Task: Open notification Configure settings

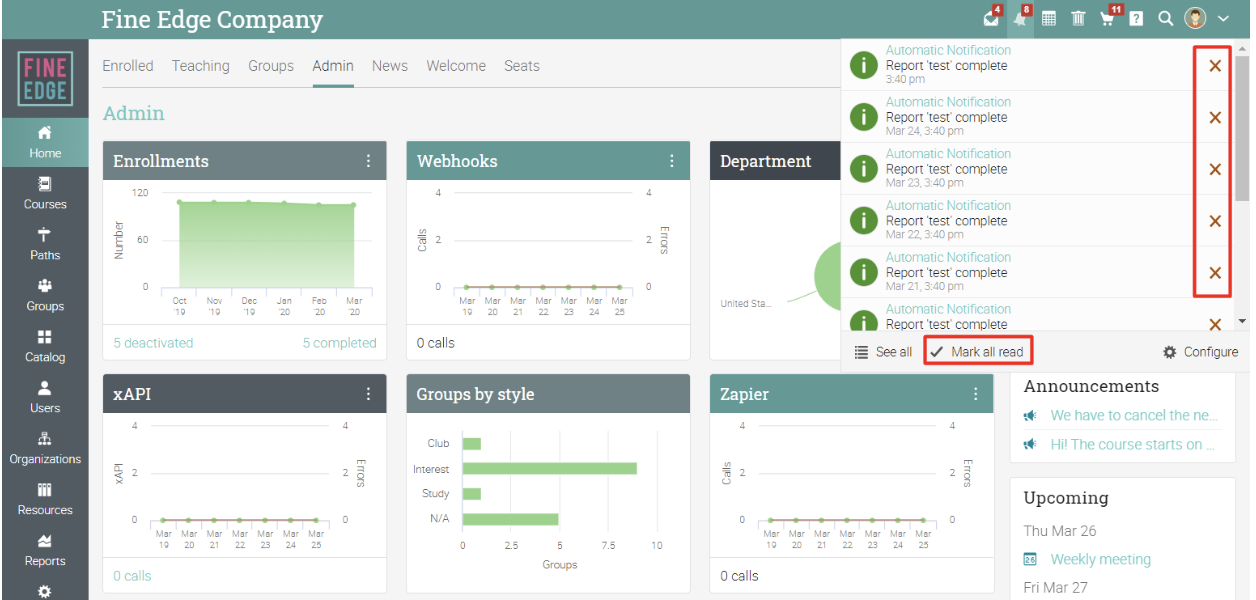Action: tap(1200, 352)
